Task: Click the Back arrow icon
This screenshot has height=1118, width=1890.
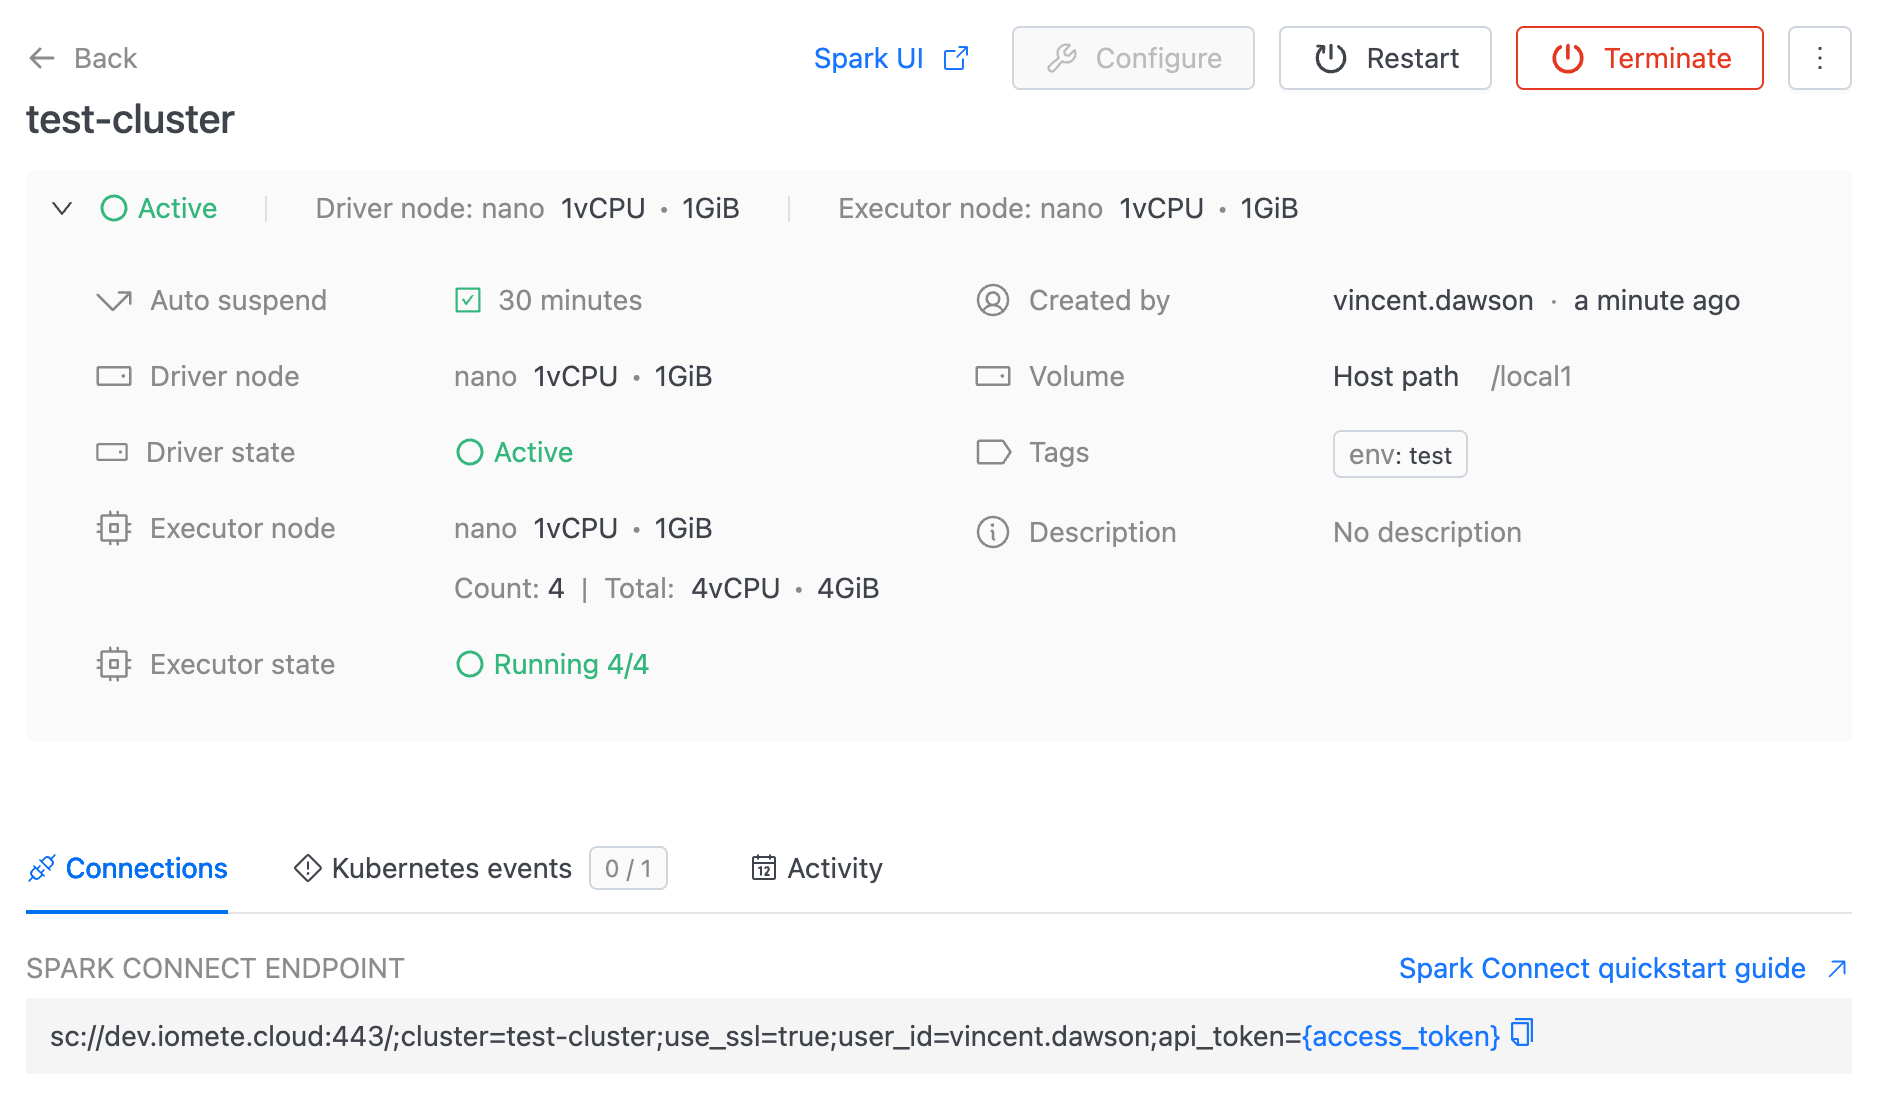Action: coord(42,58)
